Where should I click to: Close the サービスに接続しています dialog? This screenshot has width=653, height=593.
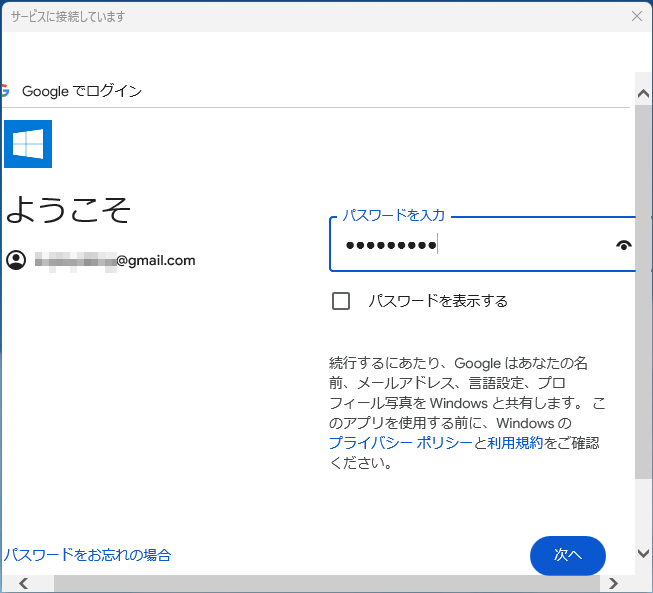coord(637,16)
